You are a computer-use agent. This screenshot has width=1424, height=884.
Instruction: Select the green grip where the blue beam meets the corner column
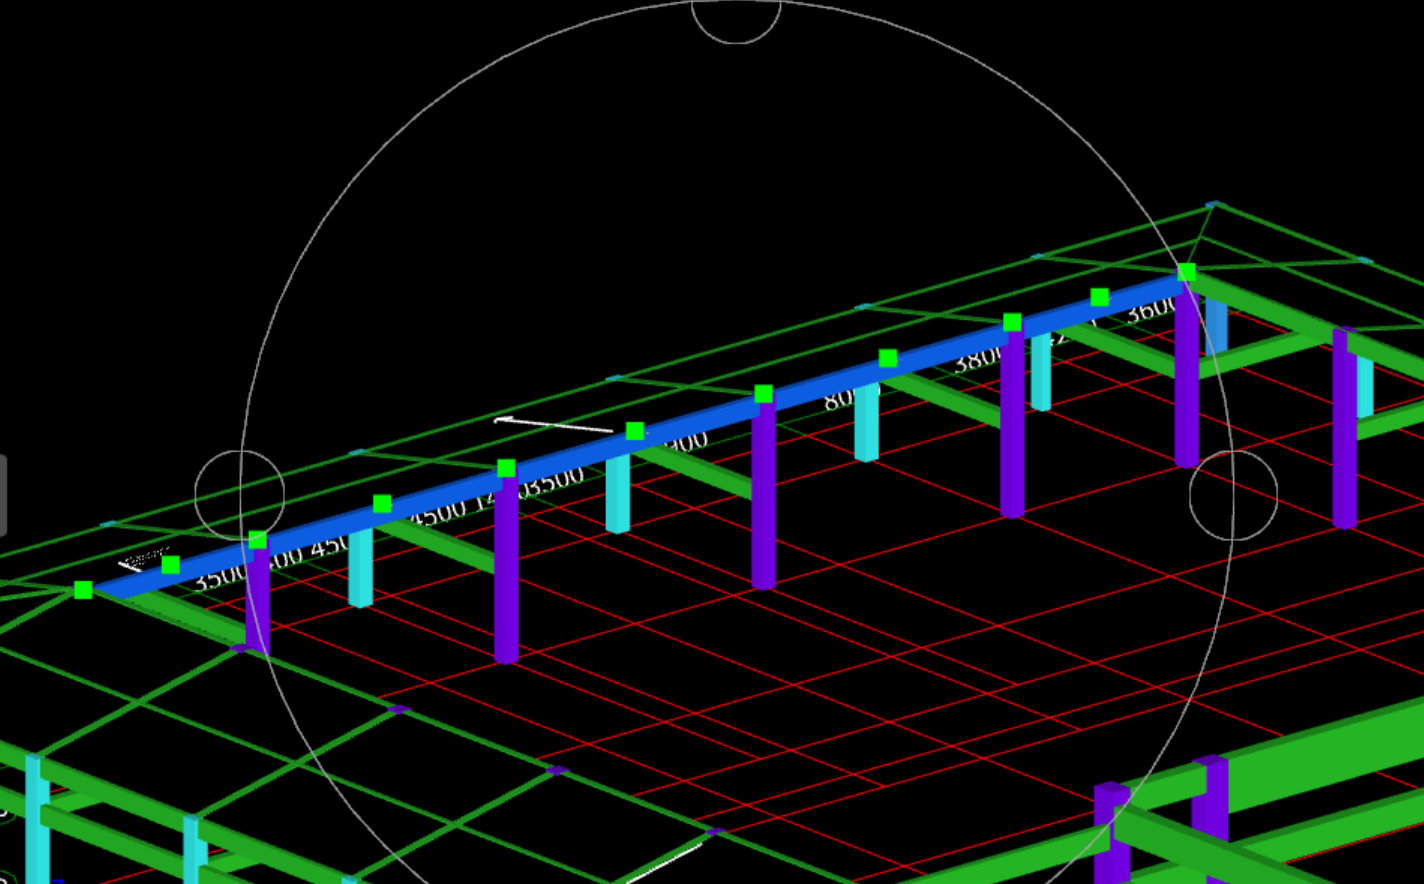(1186, 272)
